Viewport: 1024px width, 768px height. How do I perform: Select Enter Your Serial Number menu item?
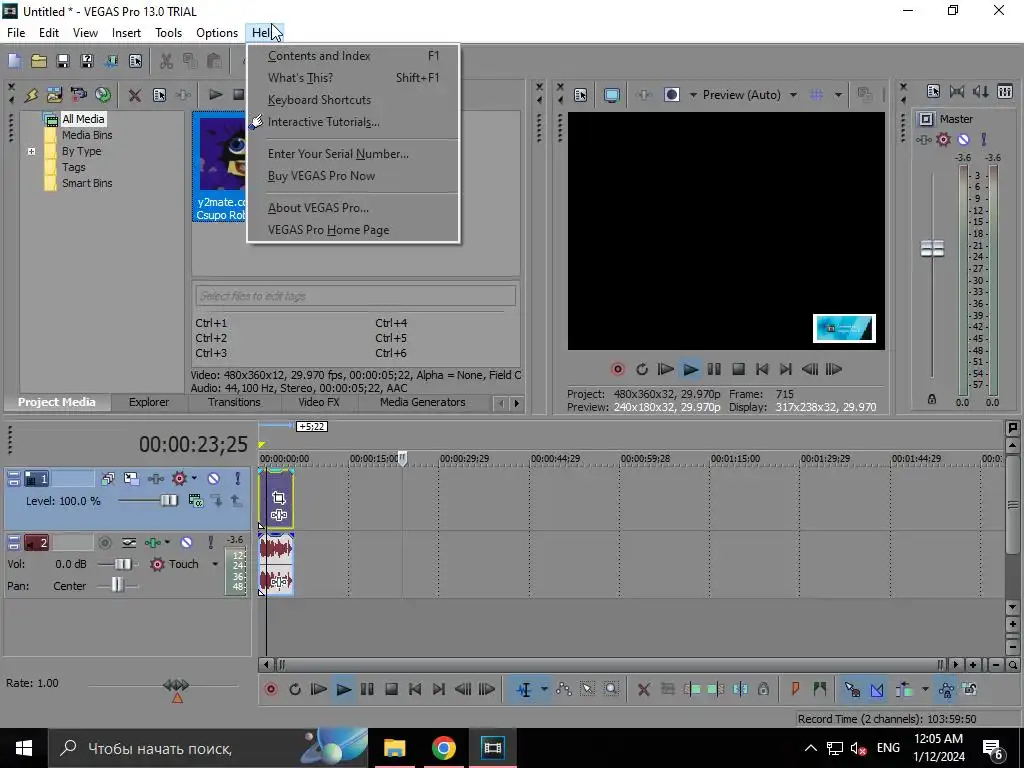[x=353, y=154]
